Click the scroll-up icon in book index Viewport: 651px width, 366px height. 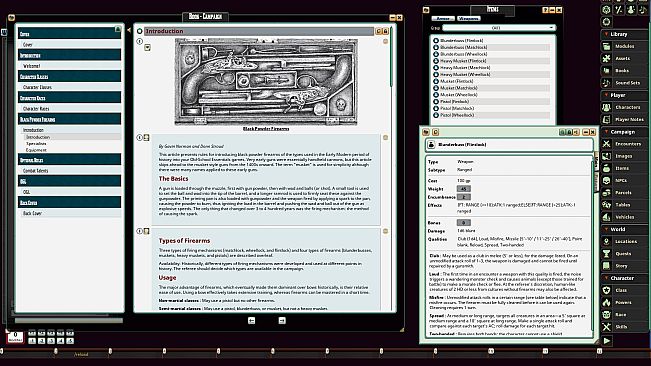(118, 29)
